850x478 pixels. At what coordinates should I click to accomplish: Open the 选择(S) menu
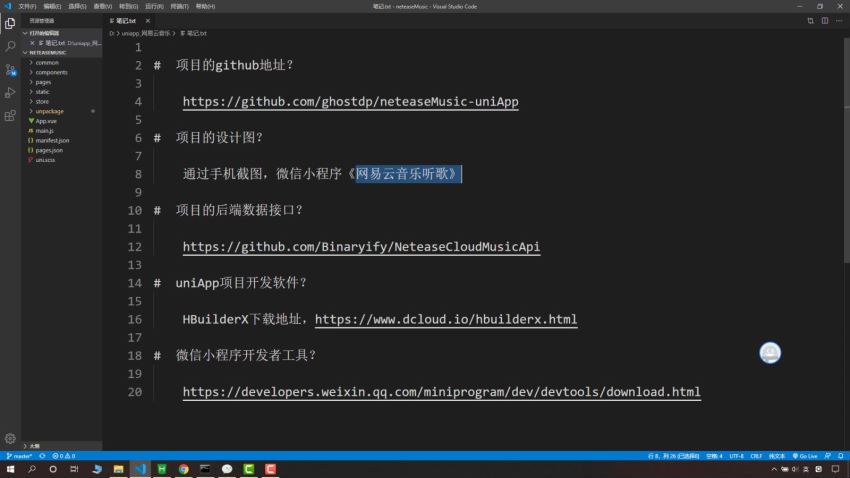coord(77,7)
